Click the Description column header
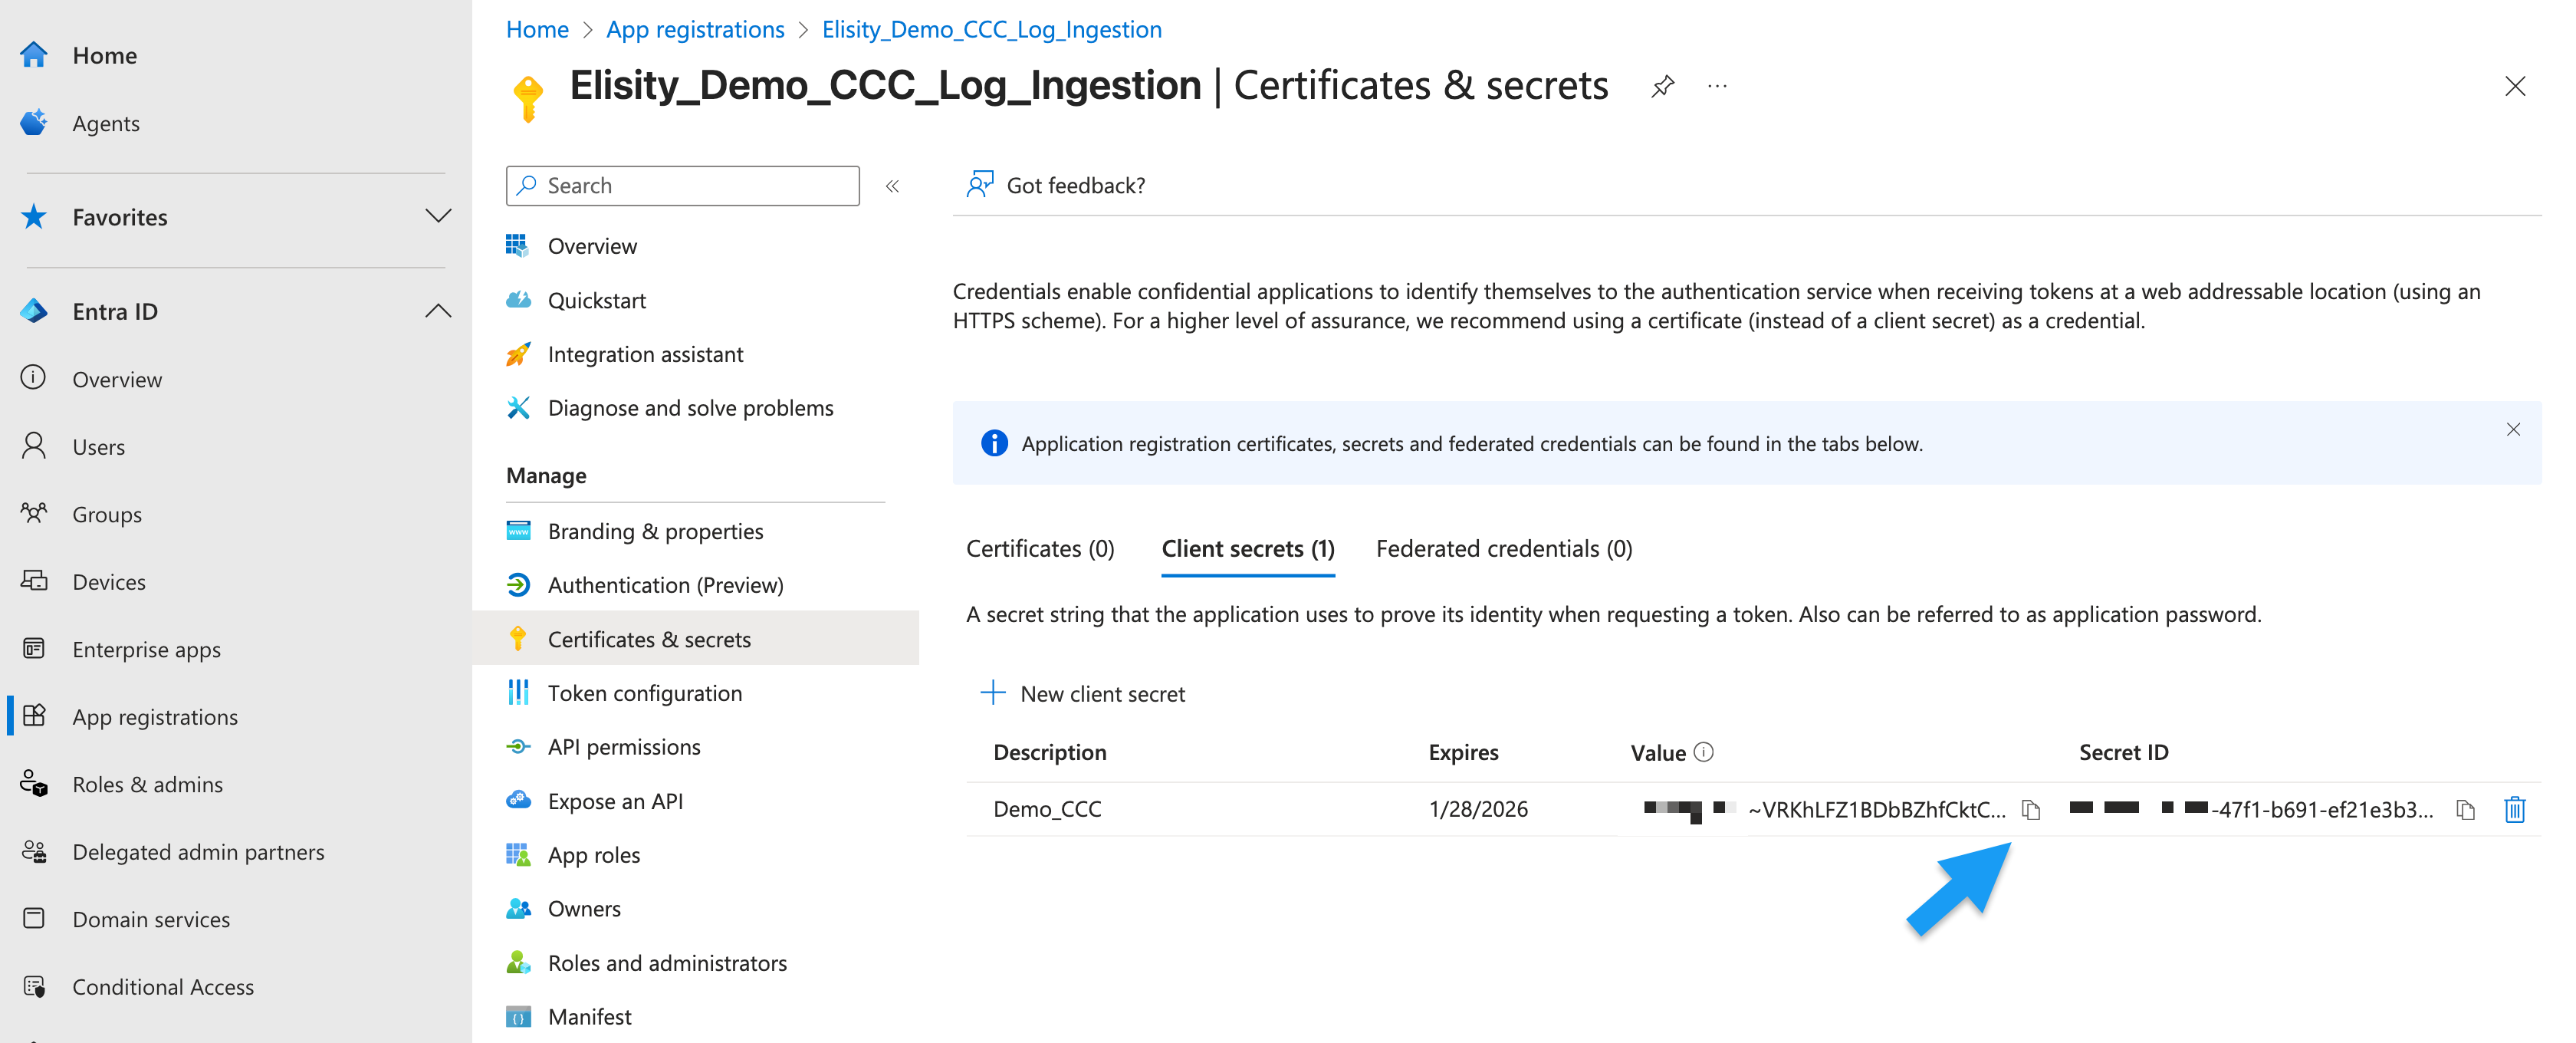 pos(1050,752)
